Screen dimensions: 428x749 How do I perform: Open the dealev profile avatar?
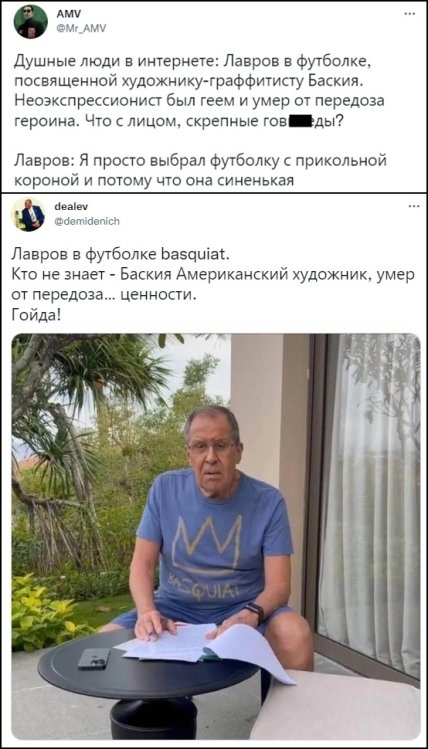[28, 214]
